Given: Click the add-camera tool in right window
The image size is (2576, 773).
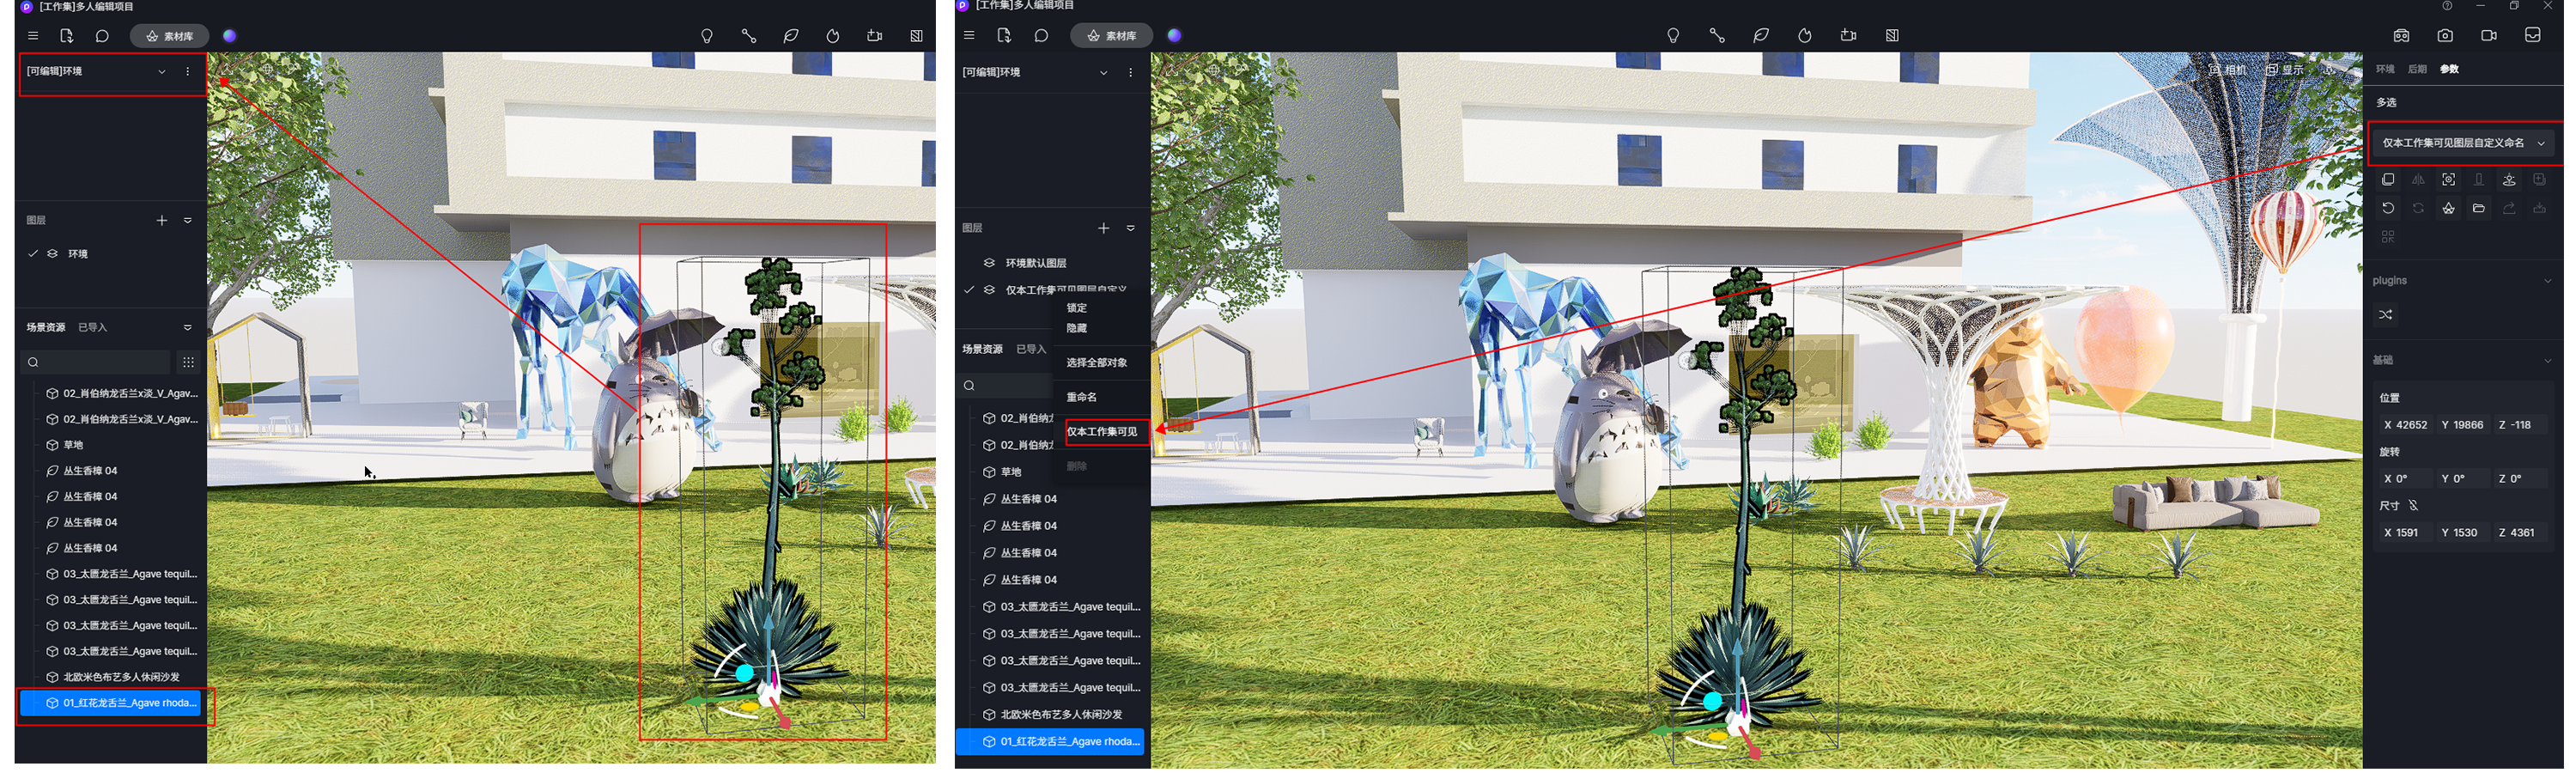Looking at the screenshot, I should 1848,35.
